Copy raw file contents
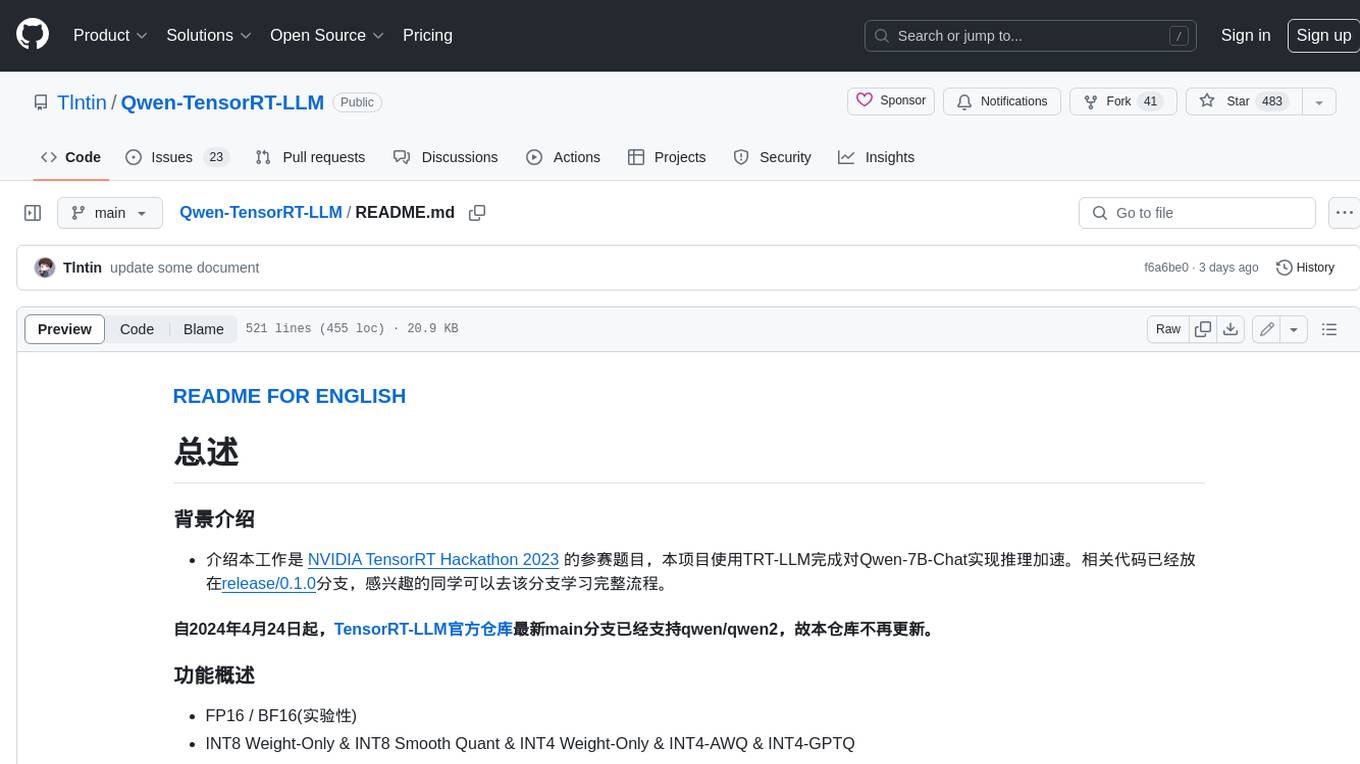The width and height of the screenshot is (1360, 764). coord(1203,329)
